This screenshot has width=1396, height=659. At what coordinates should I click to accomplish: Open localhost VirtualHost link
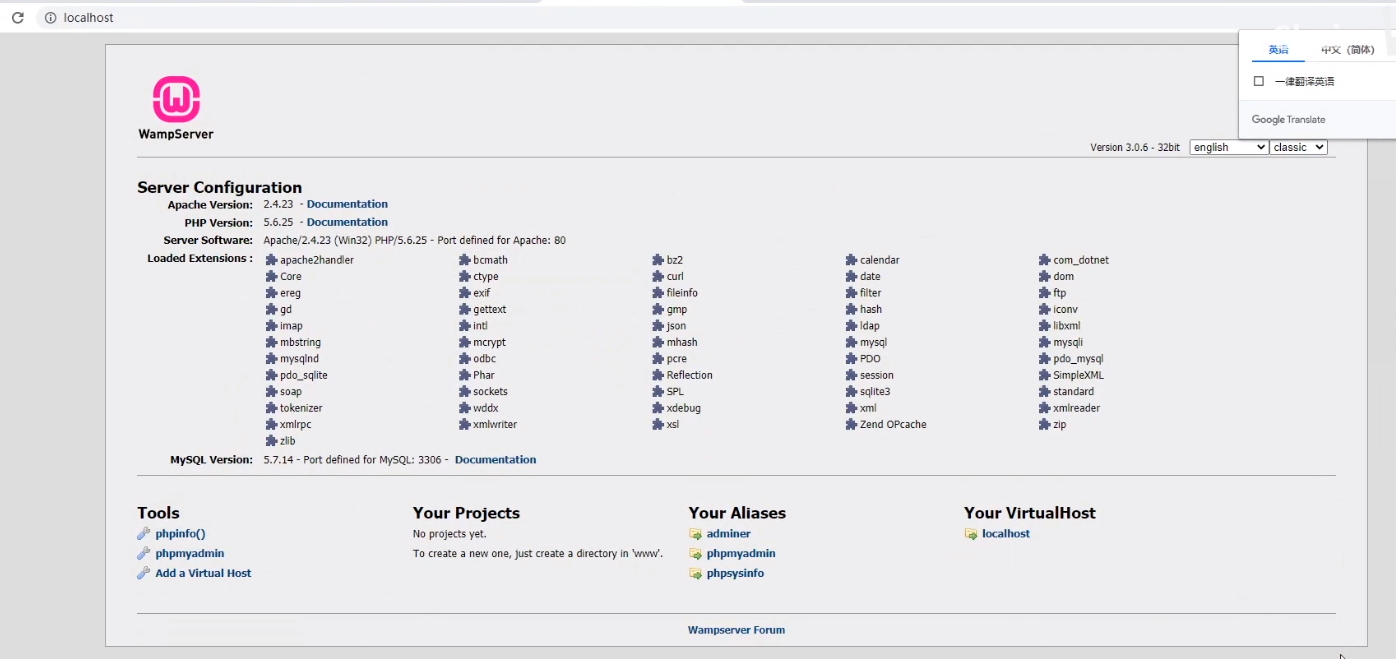(x=1006, y=534)
